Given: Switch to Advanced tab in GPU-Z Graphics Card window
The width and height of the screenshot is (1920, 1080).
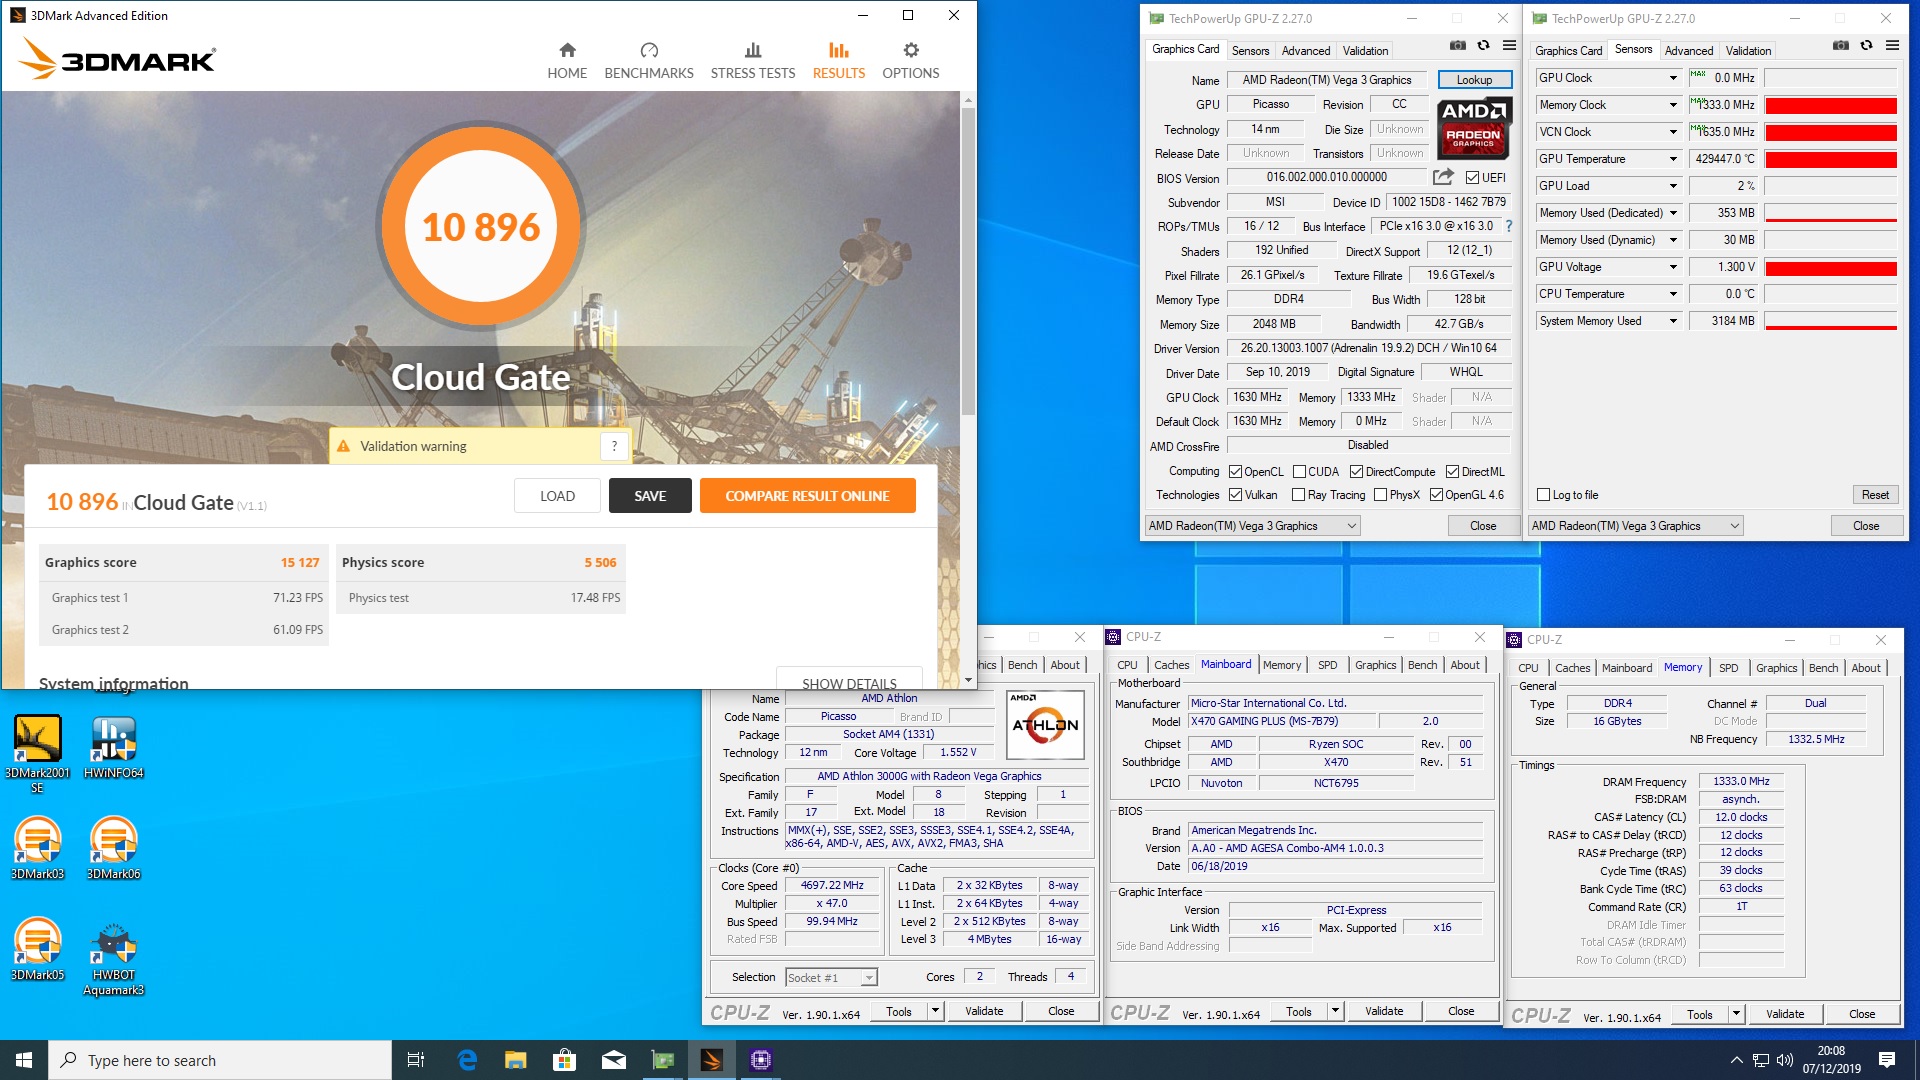Looking at the screenshot, I should [x=1306, y=51].
